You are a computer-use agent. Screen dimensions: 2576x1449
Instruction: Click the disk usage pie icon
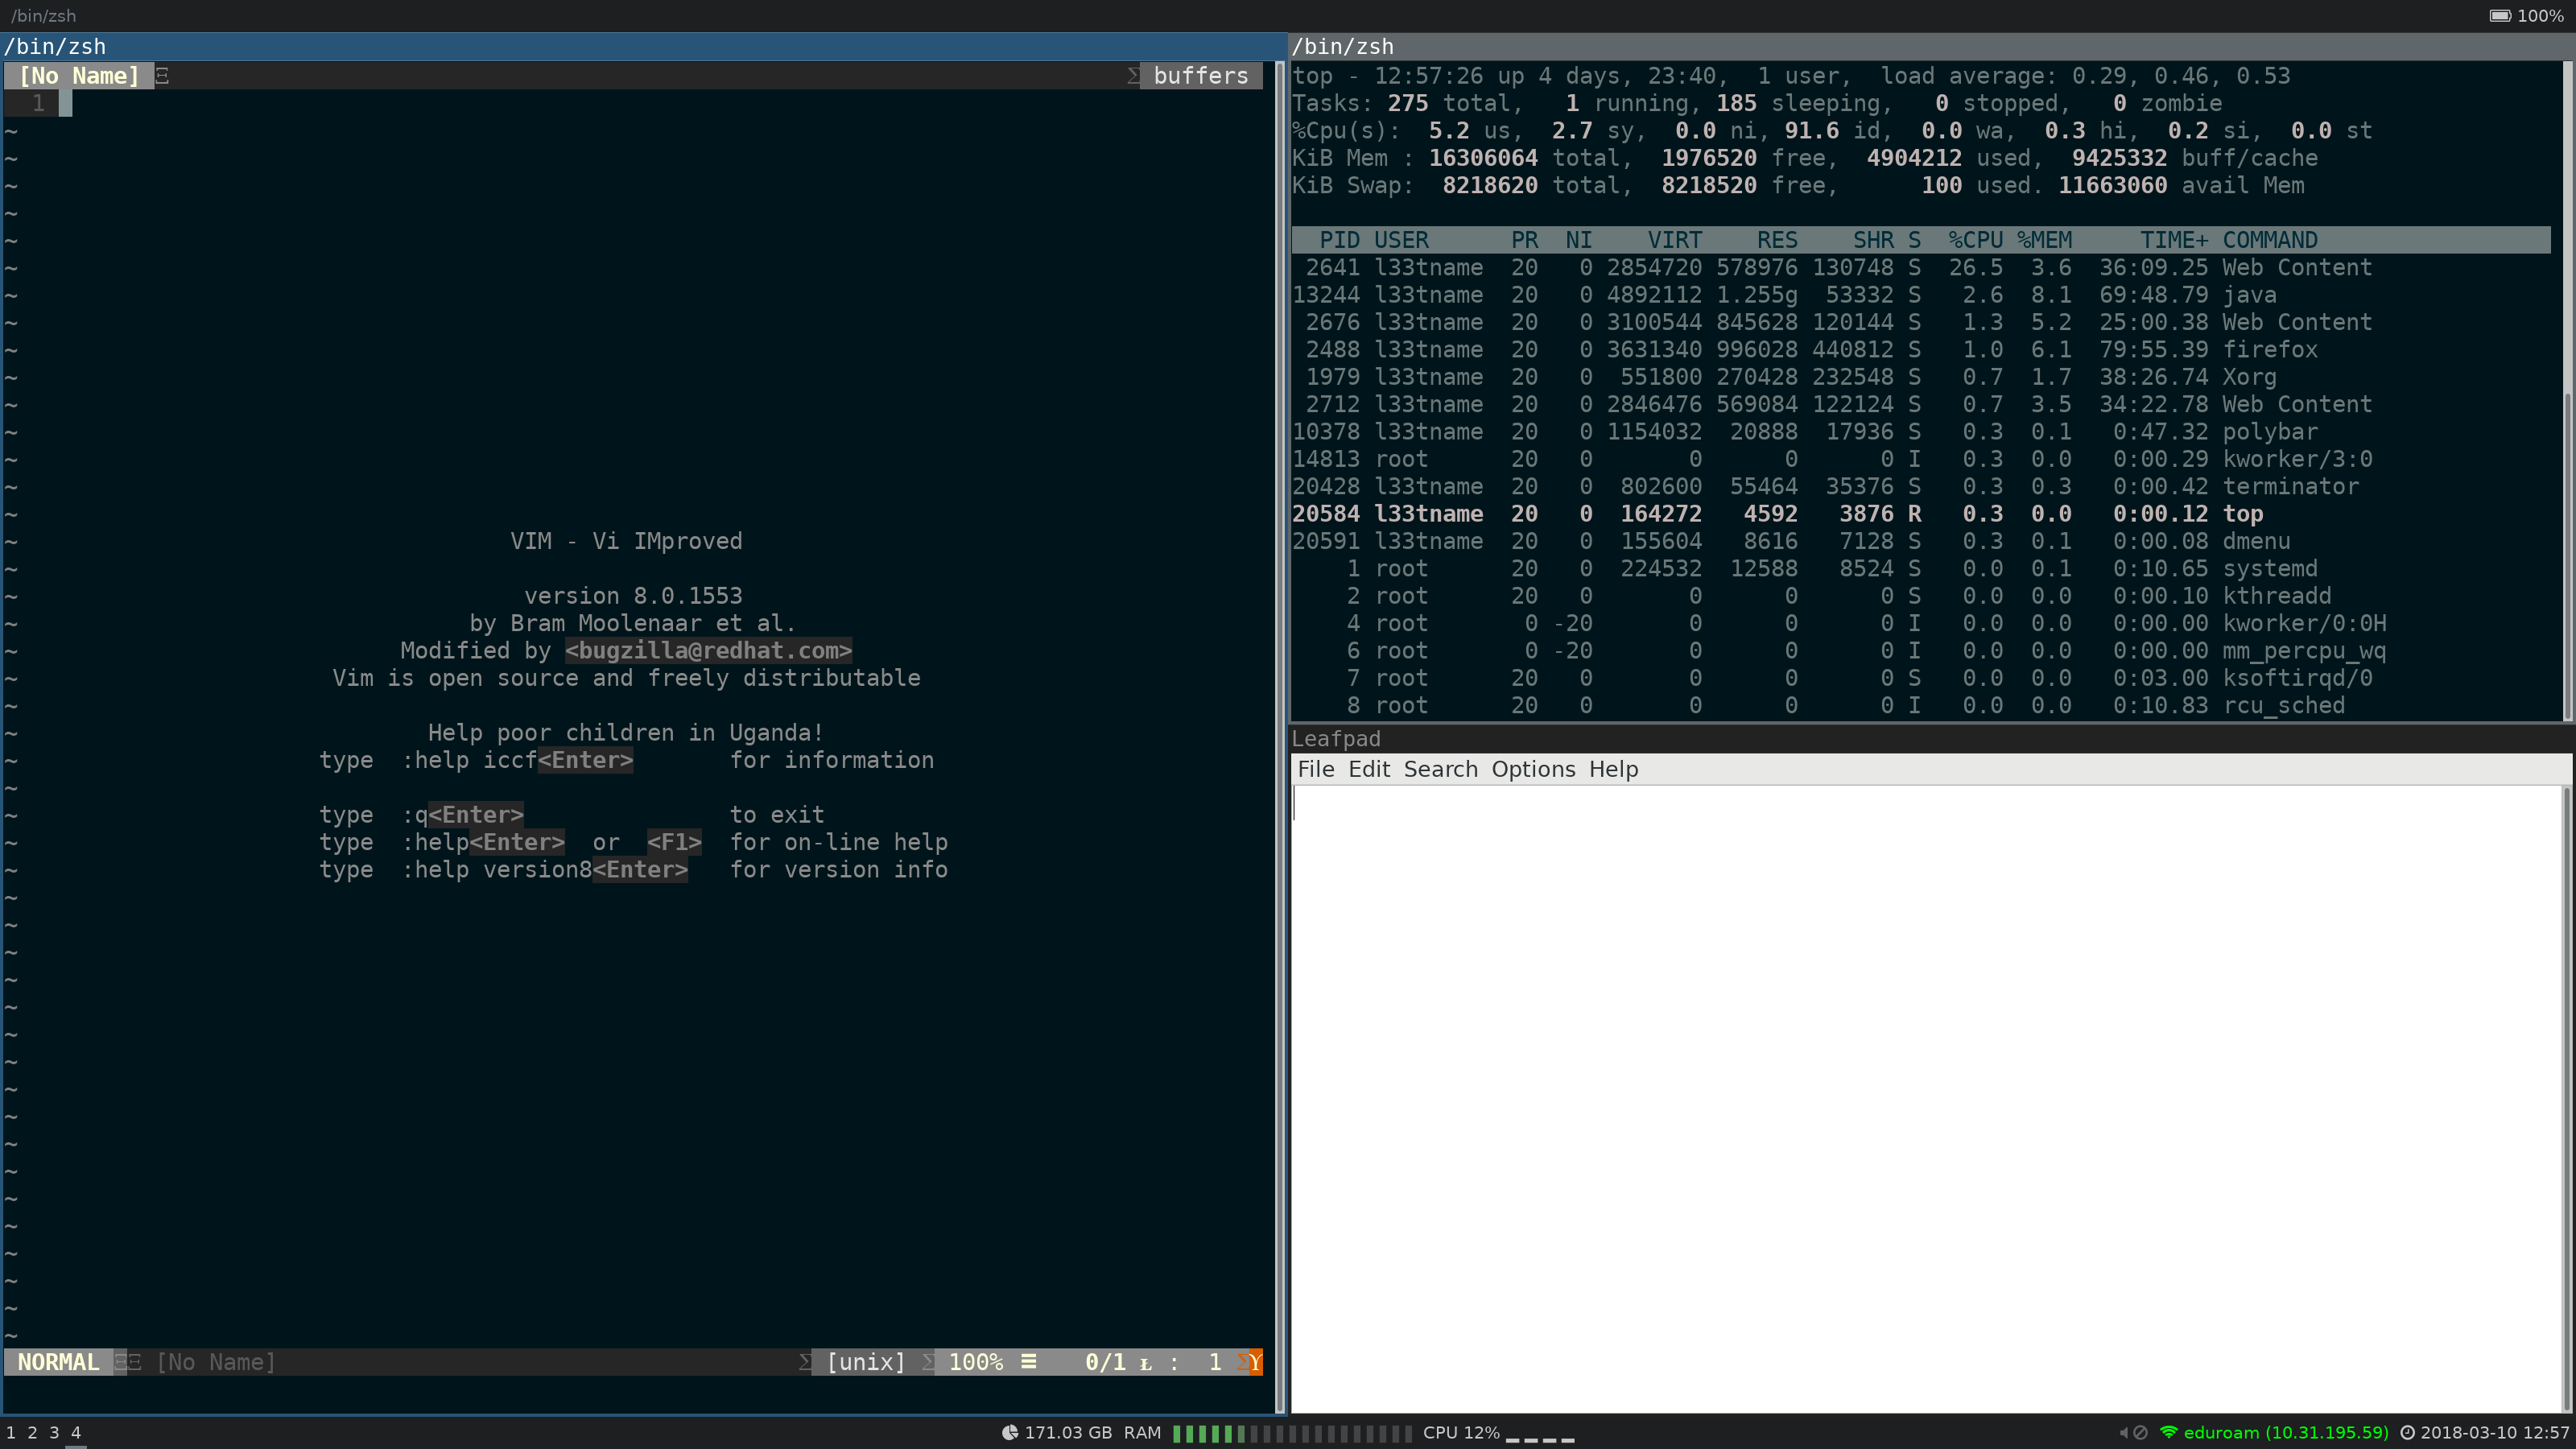[1010, 1432]
